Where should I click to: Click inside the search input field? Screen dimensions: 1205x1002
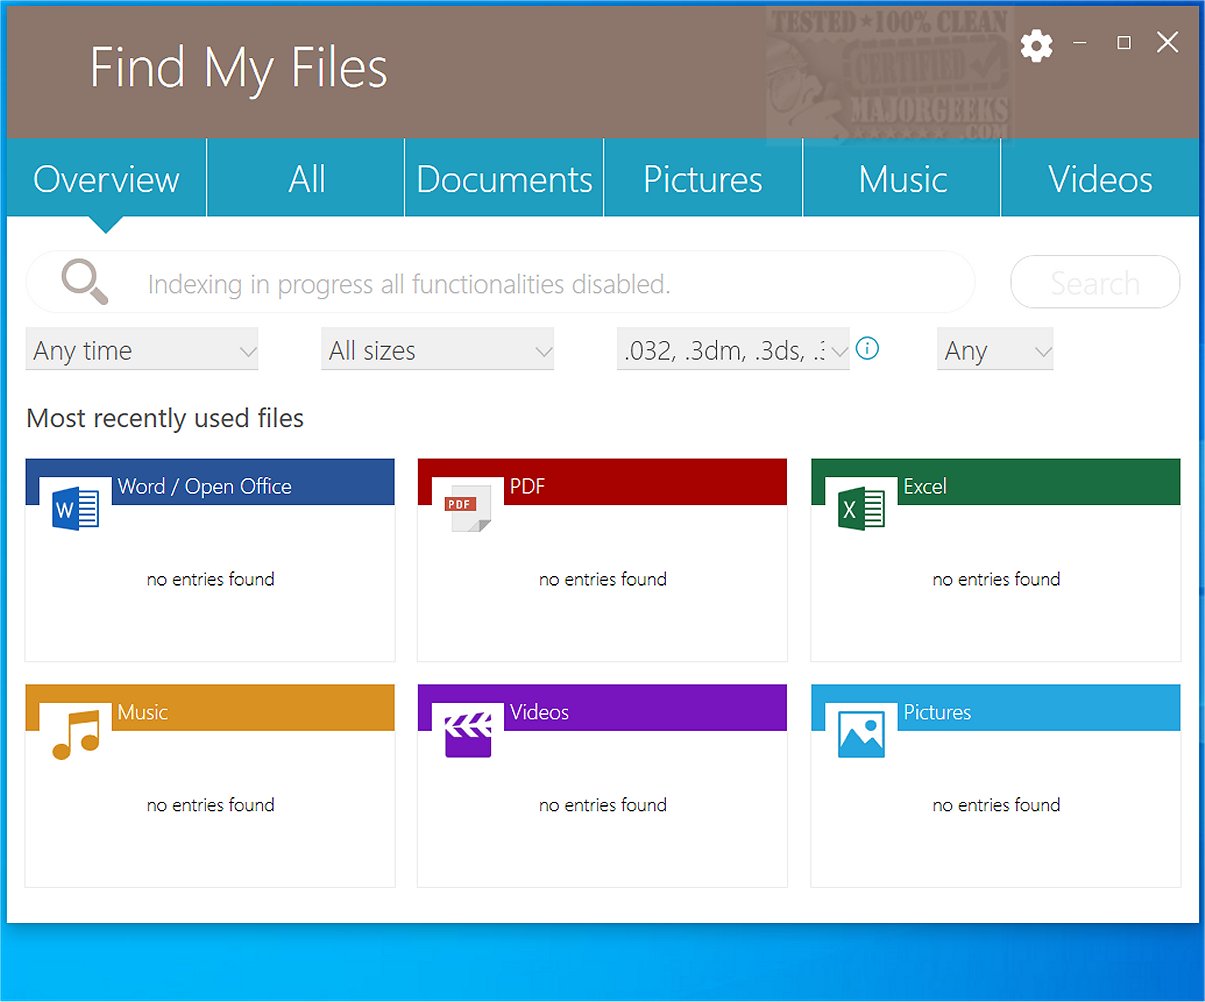click(x=500, y=283)
